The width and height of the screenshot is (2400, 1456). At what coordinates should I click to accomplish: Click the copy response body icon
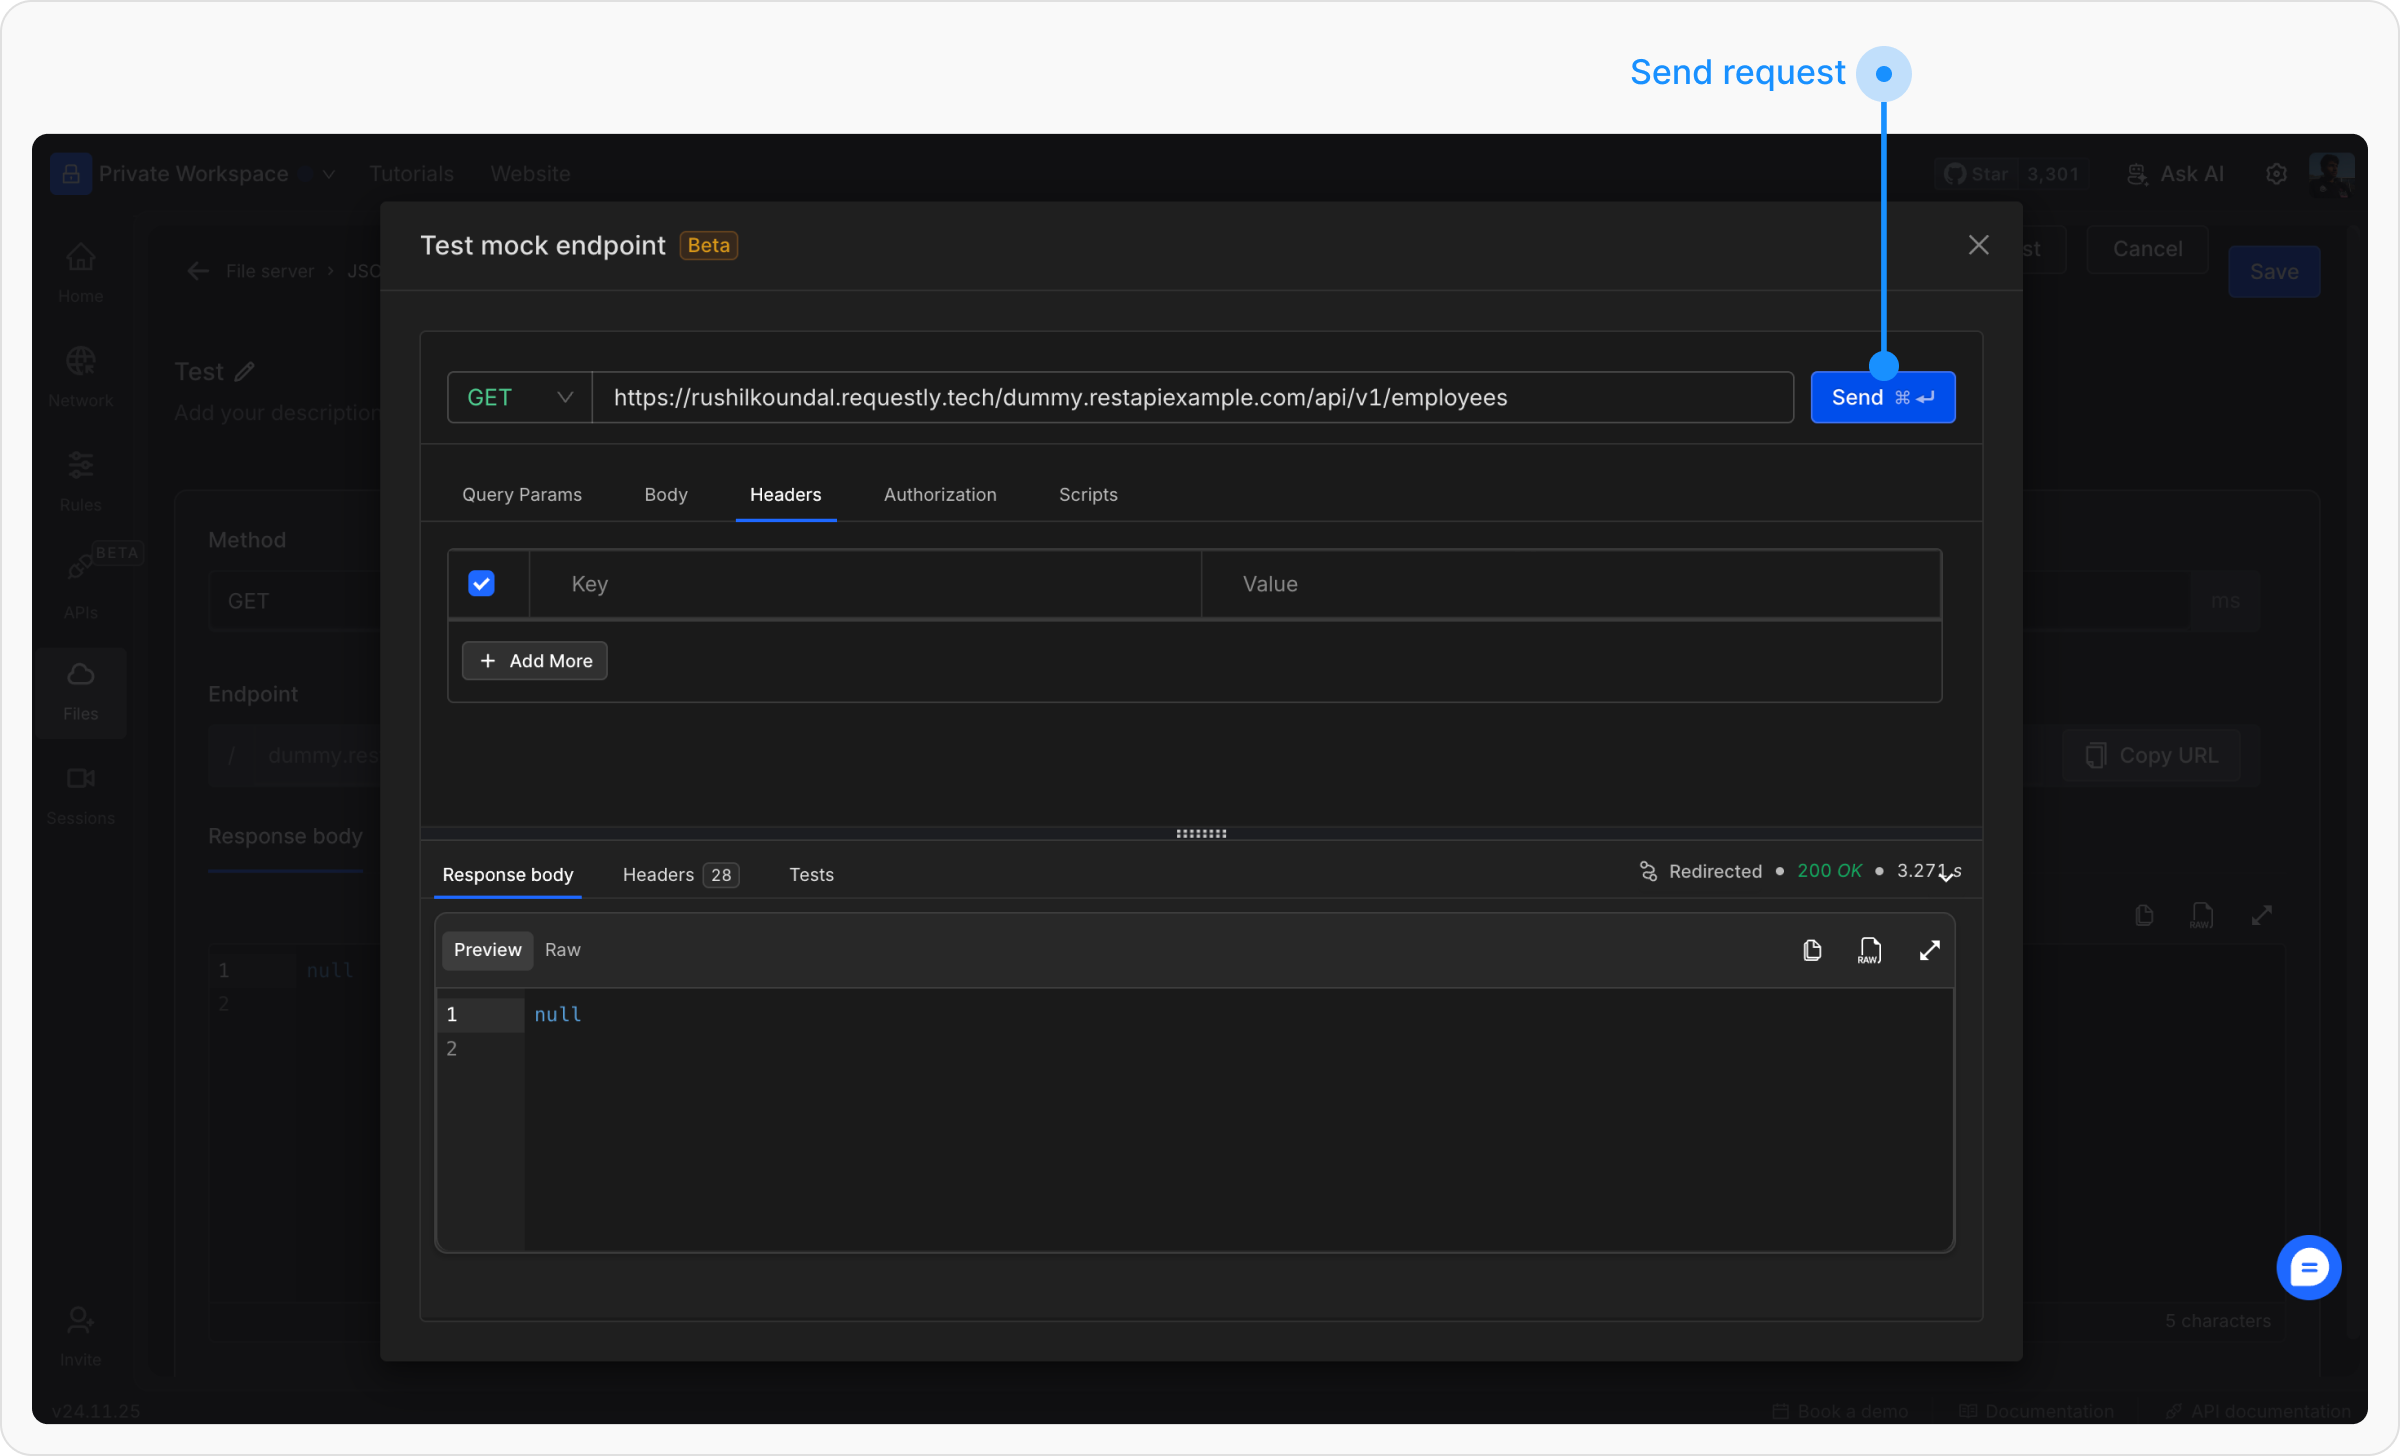[x=1812, y=950]
